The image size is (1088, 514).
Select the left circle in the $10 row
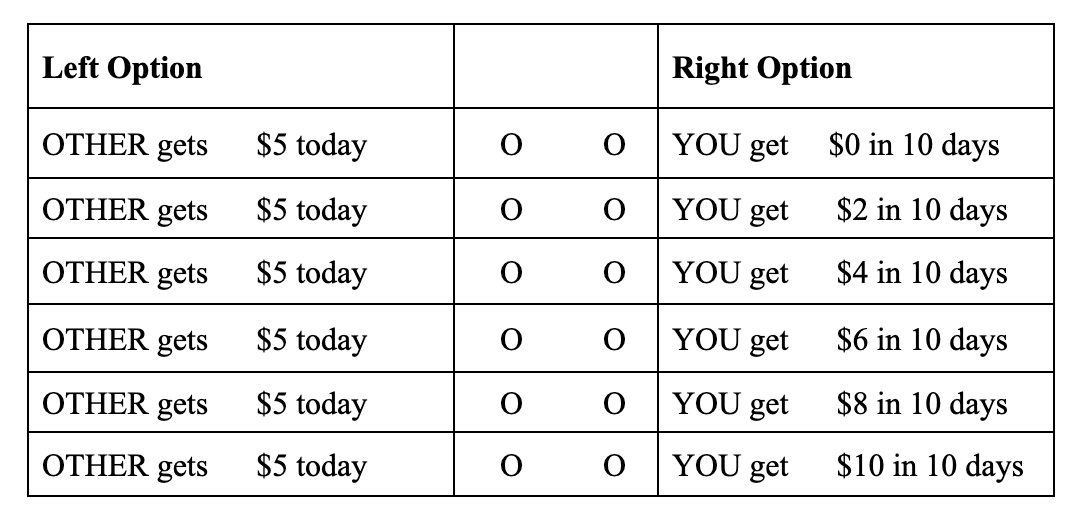511,467
